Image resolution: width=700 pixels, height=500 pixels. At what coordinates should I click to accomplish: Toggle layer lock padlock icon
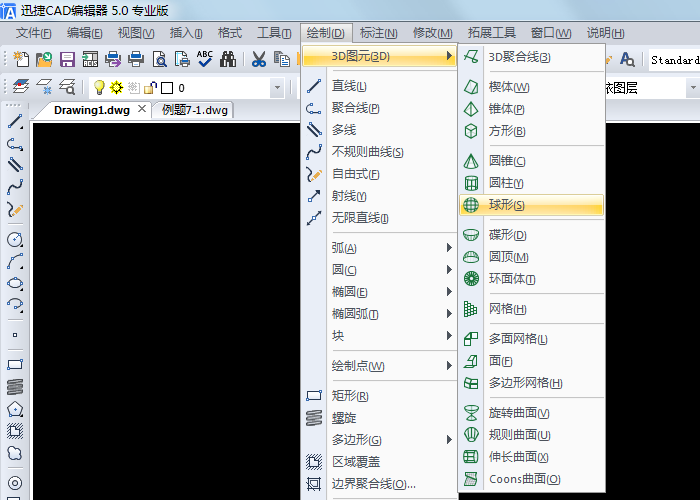150,88
